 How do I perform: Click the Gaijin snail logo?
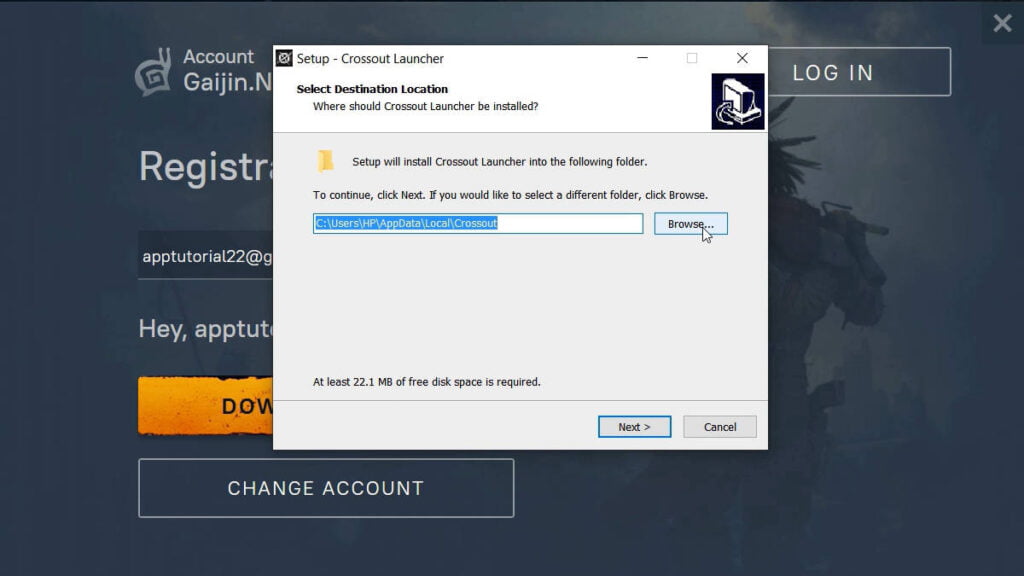point(153,72)
